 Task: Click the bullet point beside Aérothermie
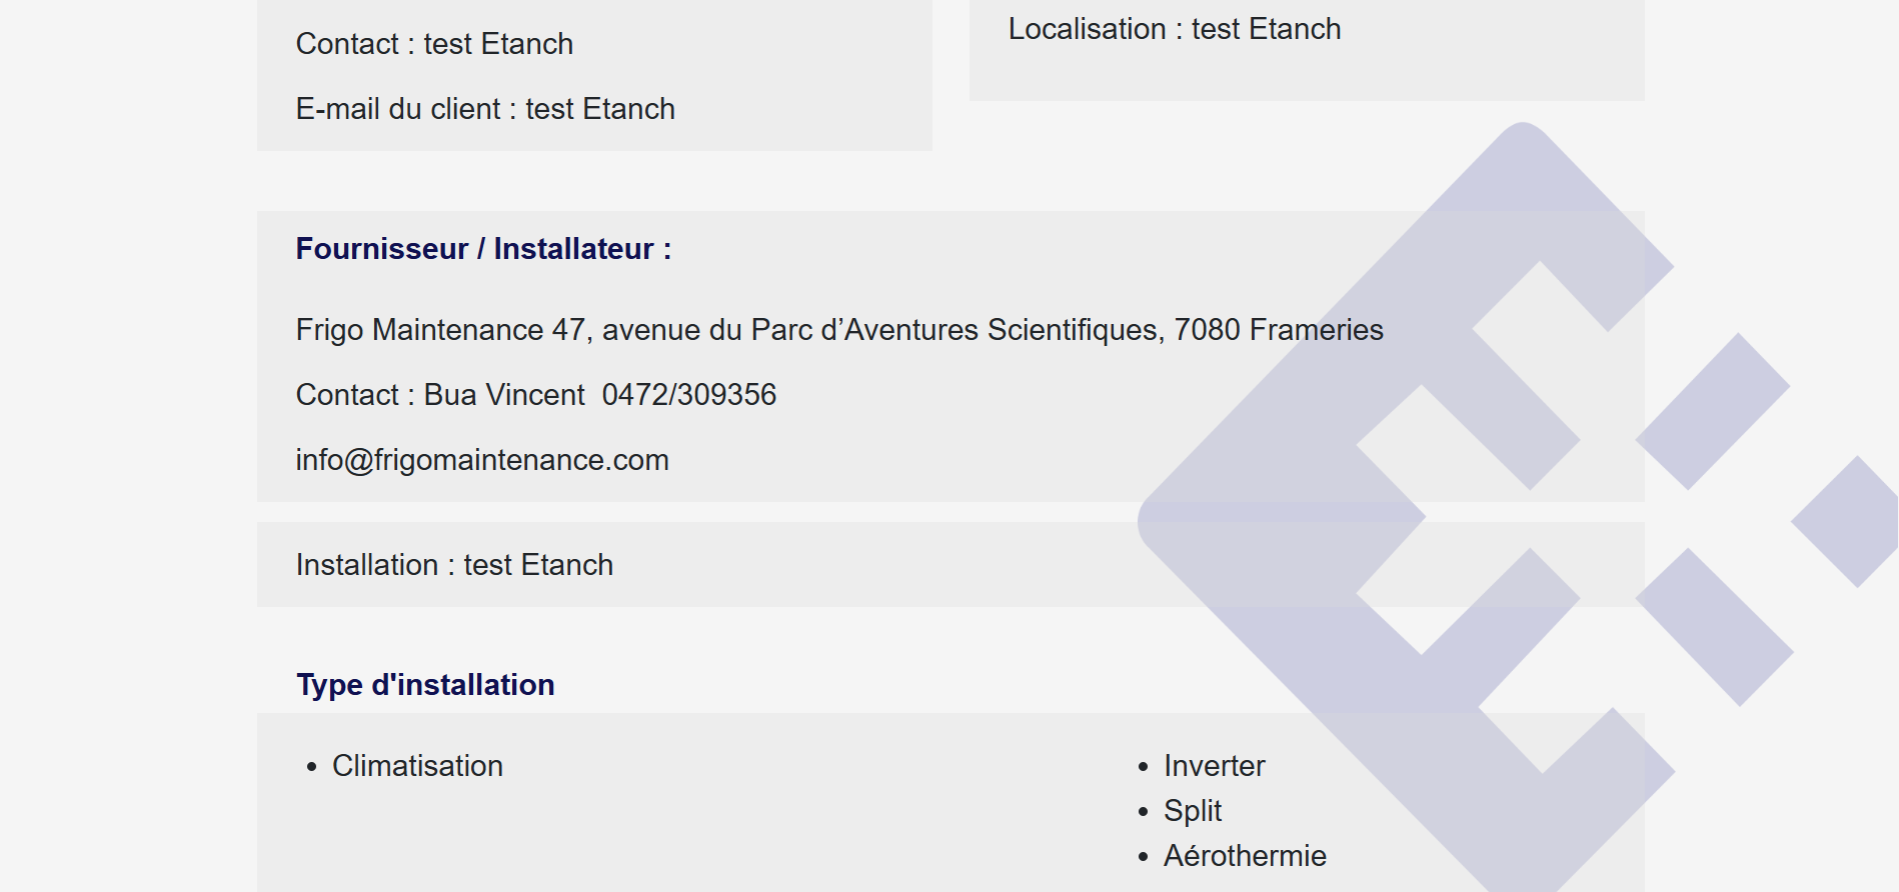[1143, 857]
